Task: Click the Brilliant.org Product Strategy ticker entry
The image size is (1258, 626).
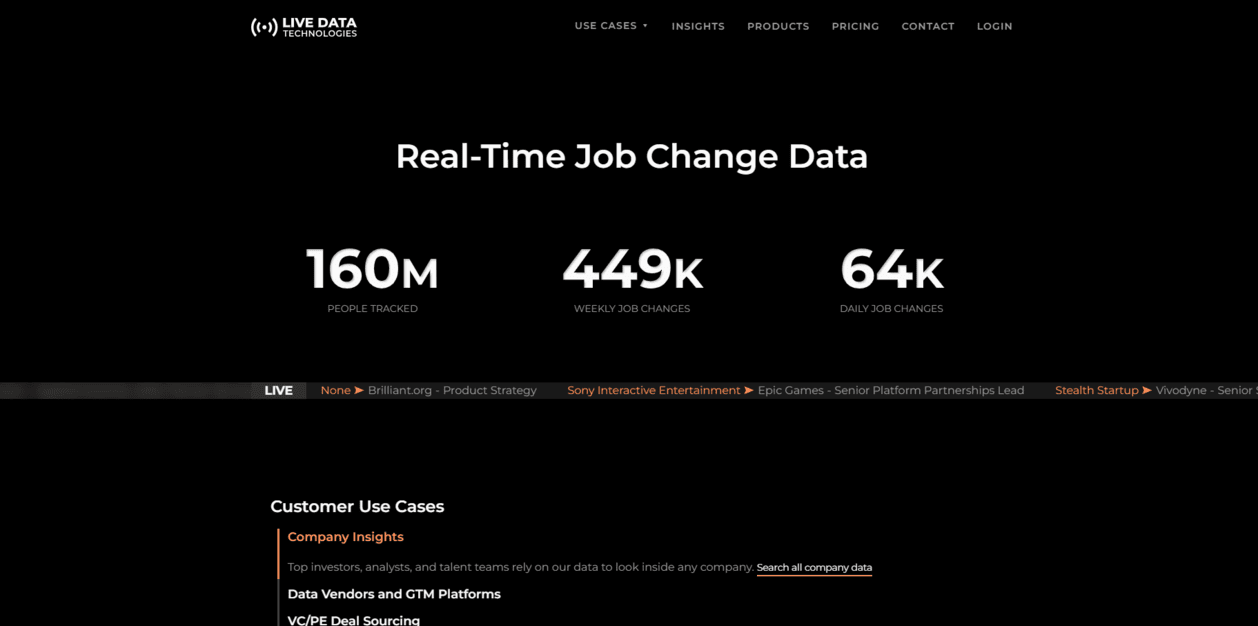Action: (x=452, y=391)
